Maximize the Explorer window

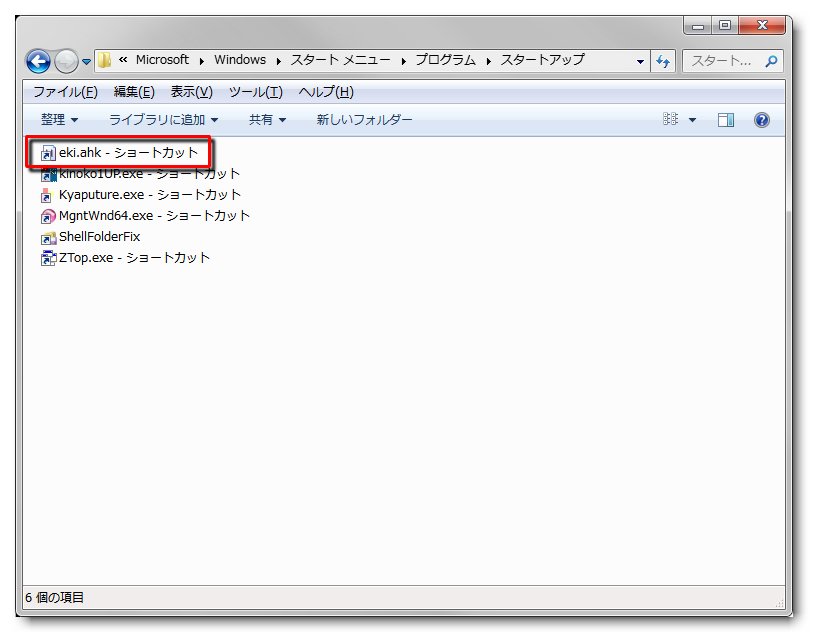coord(725,26)
